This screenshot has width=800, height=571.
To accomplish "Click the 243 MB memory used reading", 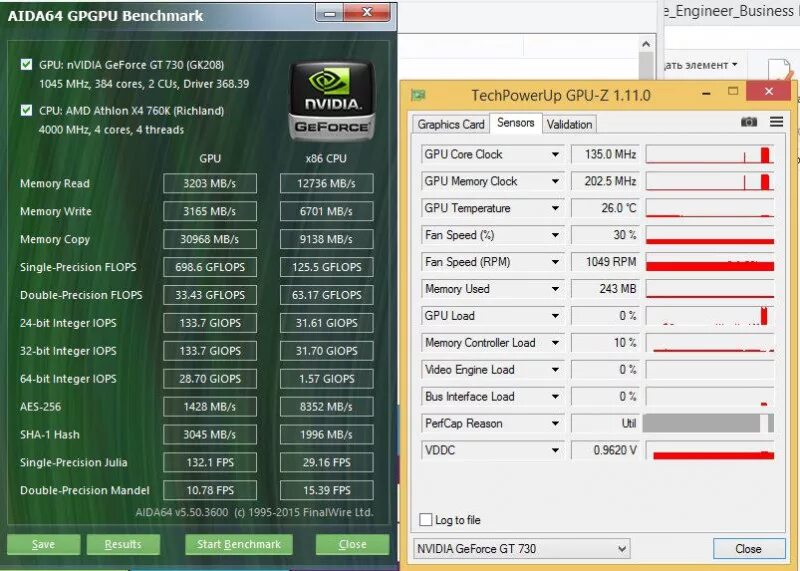I will click(x=605, y=289).
